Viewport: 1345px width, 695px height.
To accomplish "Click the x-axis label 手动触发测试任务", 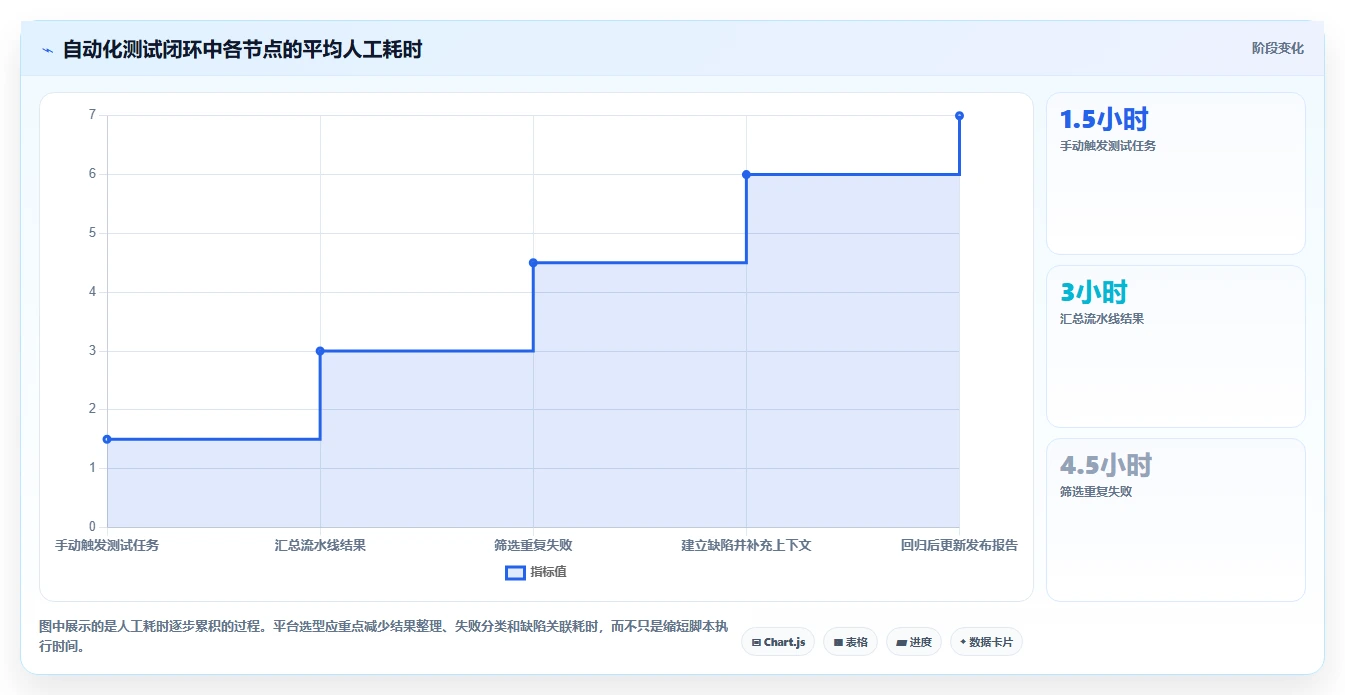I will tap(107, 545).
